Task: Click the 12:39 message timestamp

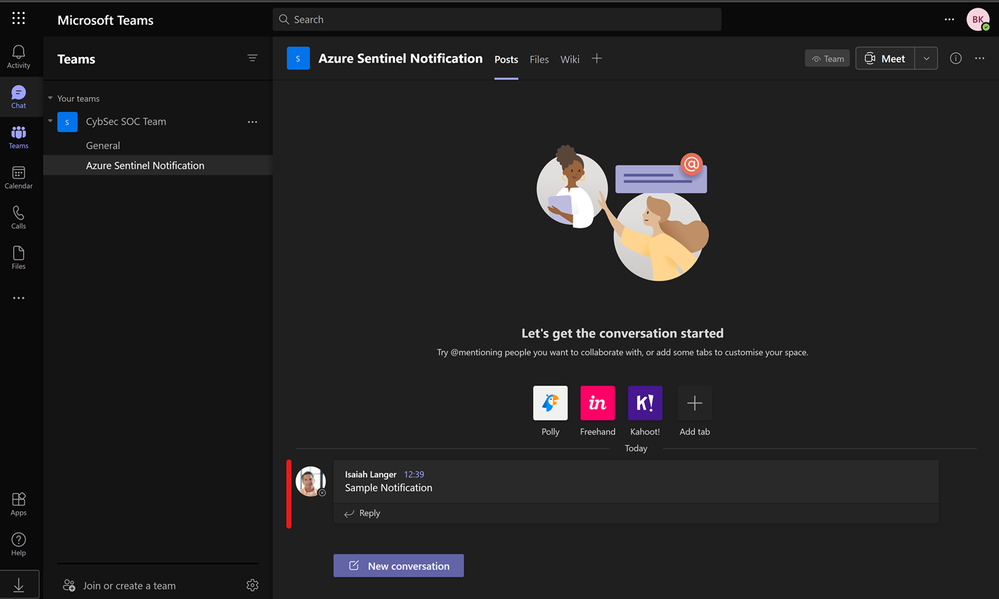Action: [413, 474]
